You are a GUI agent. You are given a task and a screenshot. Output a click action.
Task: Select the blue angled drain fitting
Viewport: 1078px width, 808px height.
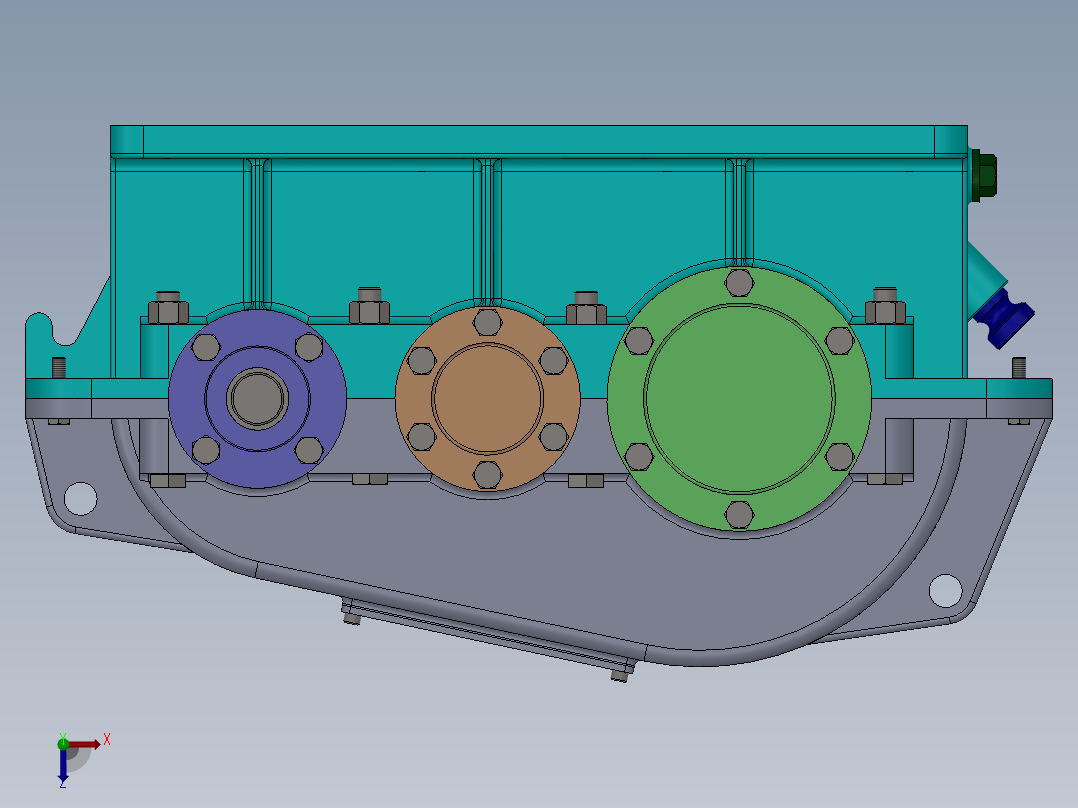pyautogui.click(x=1003, y=315)
